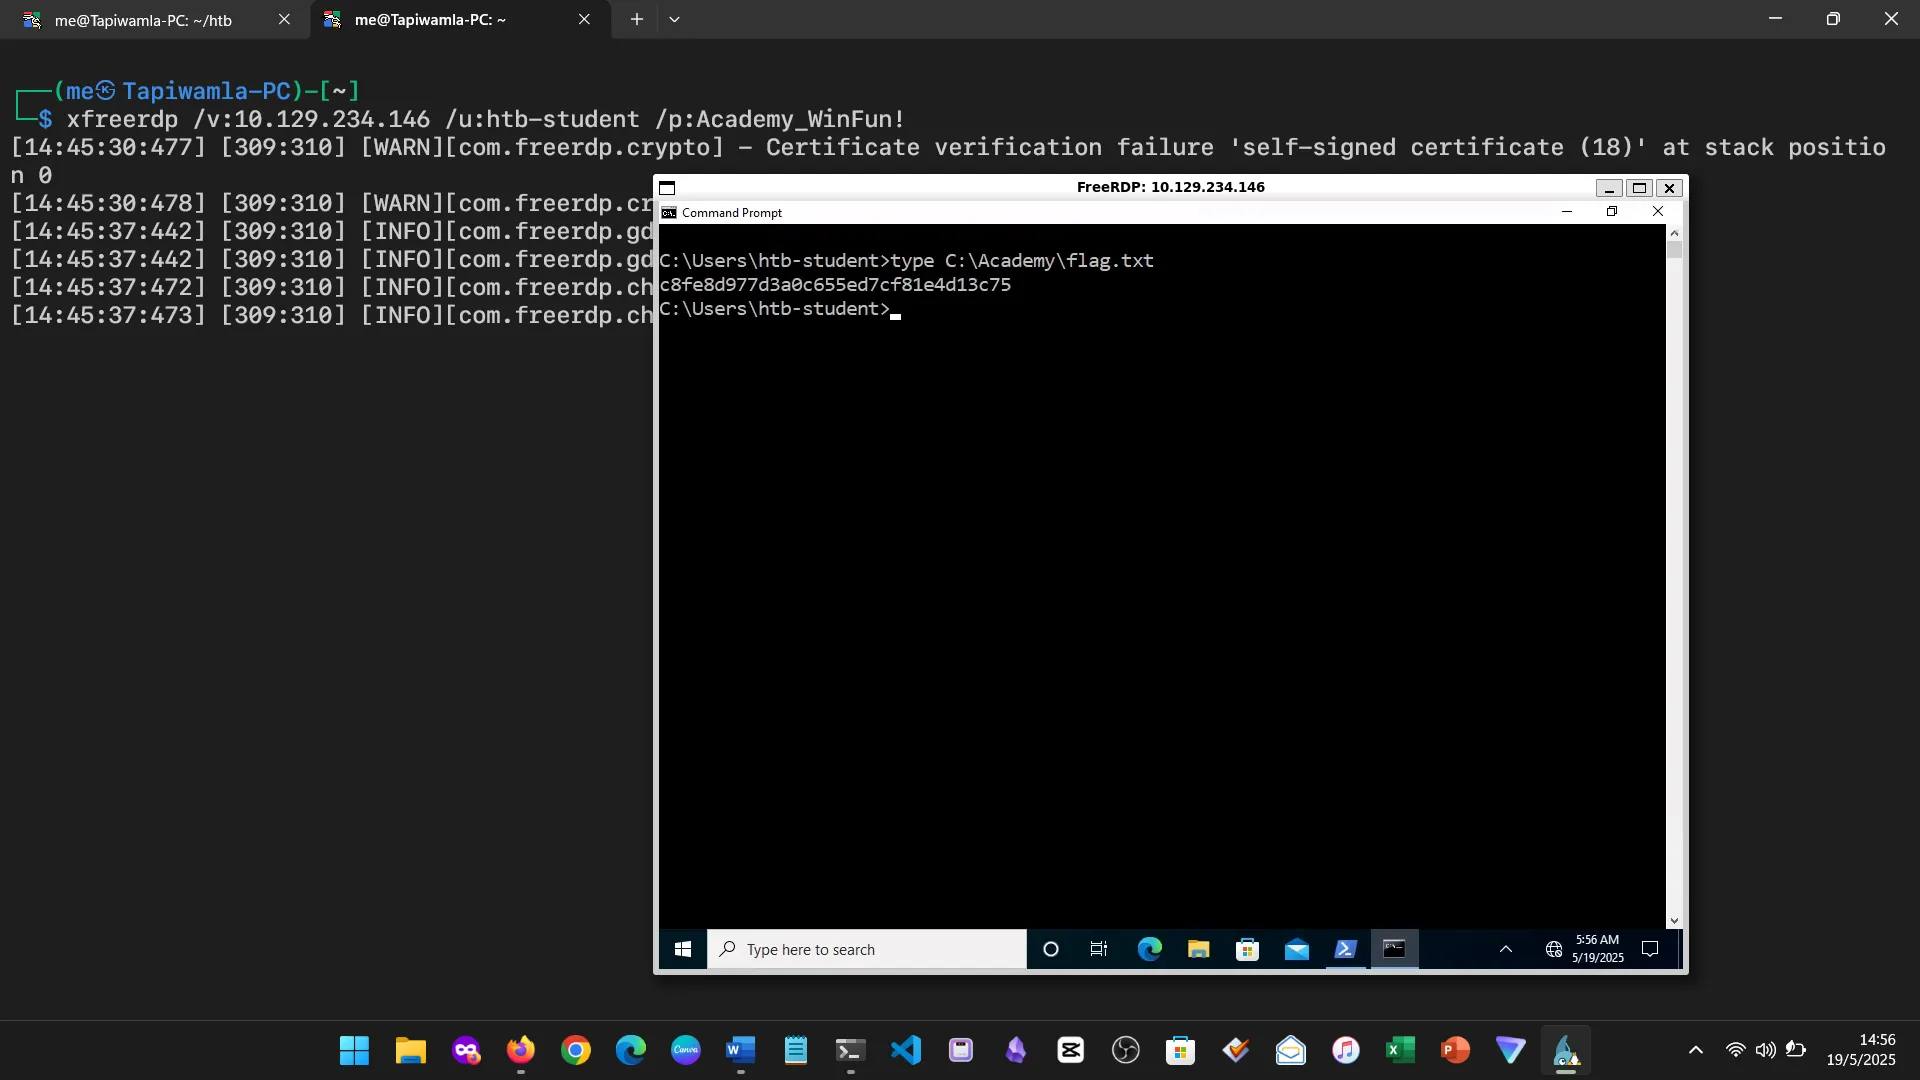Select the me@Tapiwamla-PC: ~ tab
Image resolution: width=1920 pixels, height=1080 pixels.
coord(430,20)
